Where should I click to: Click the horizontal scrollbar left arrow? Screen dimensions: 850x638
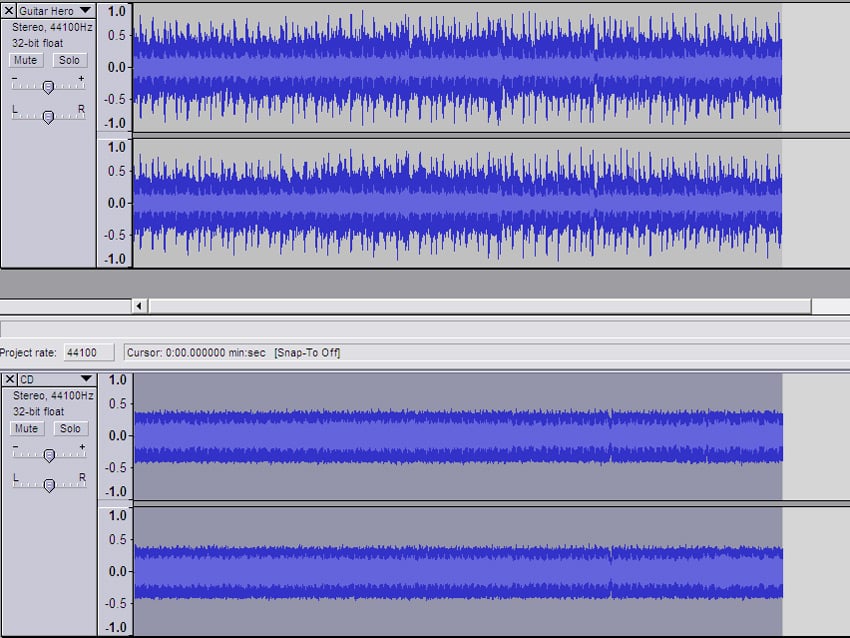[x=140, y=306]
